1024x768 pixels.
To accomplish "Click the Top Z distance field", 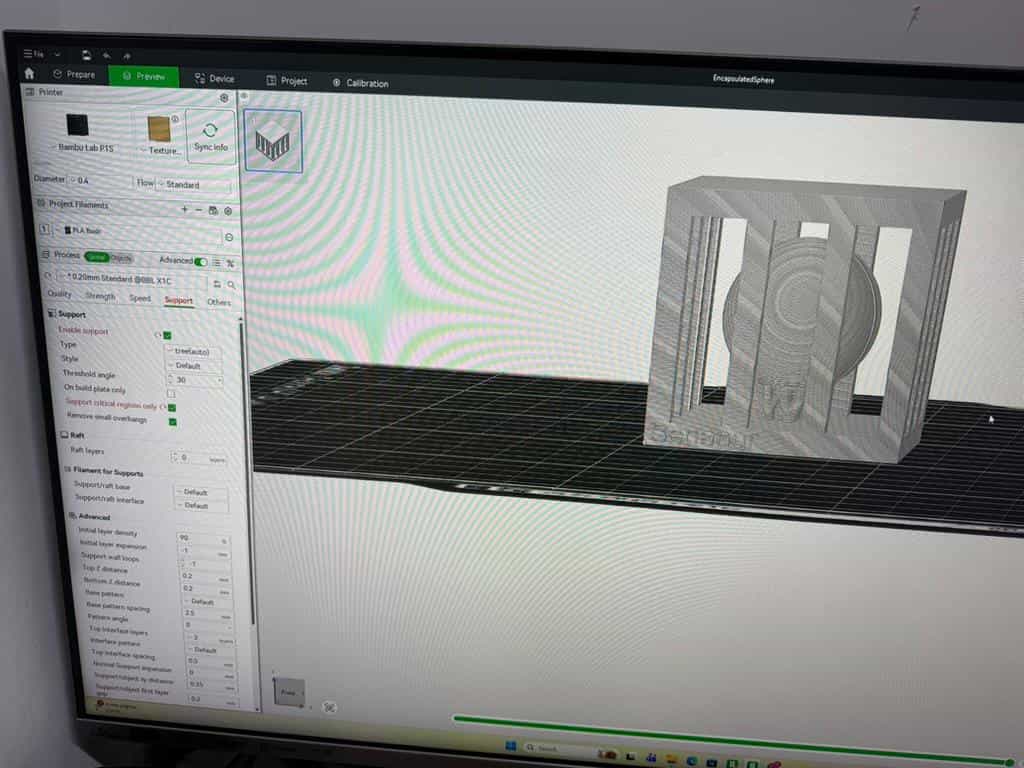I will (x=206, y=577).
